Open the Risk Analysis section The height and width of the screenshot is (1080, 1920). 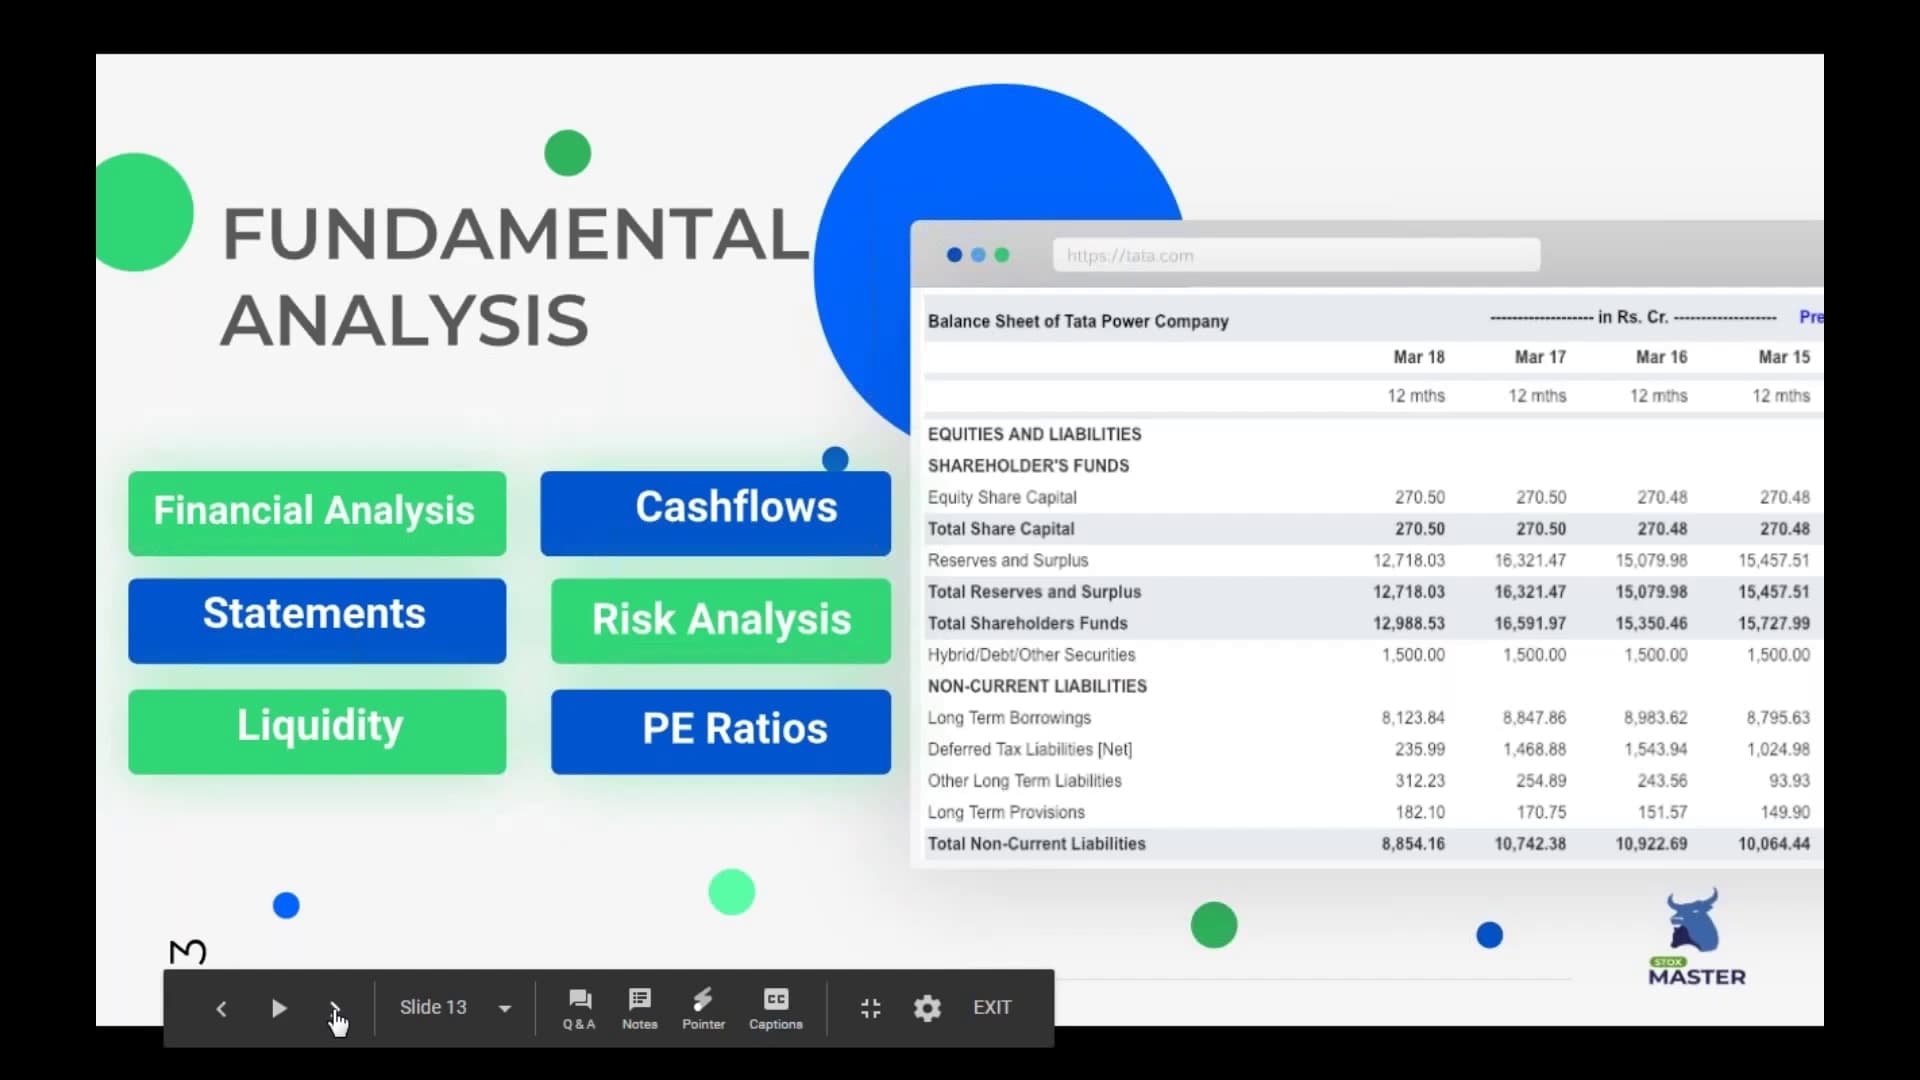[721, 620]
